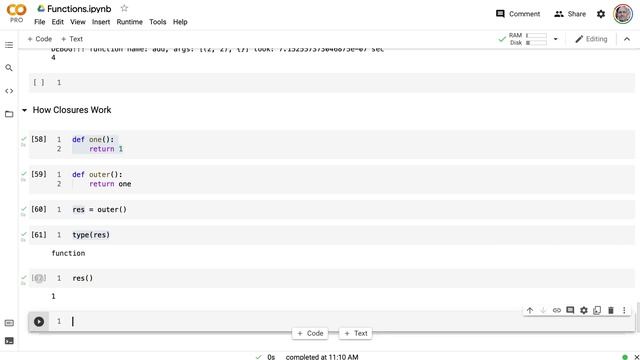The image size is (640, 360).
Task: Run the active empty cell
Action: click(x=39, y=322)
